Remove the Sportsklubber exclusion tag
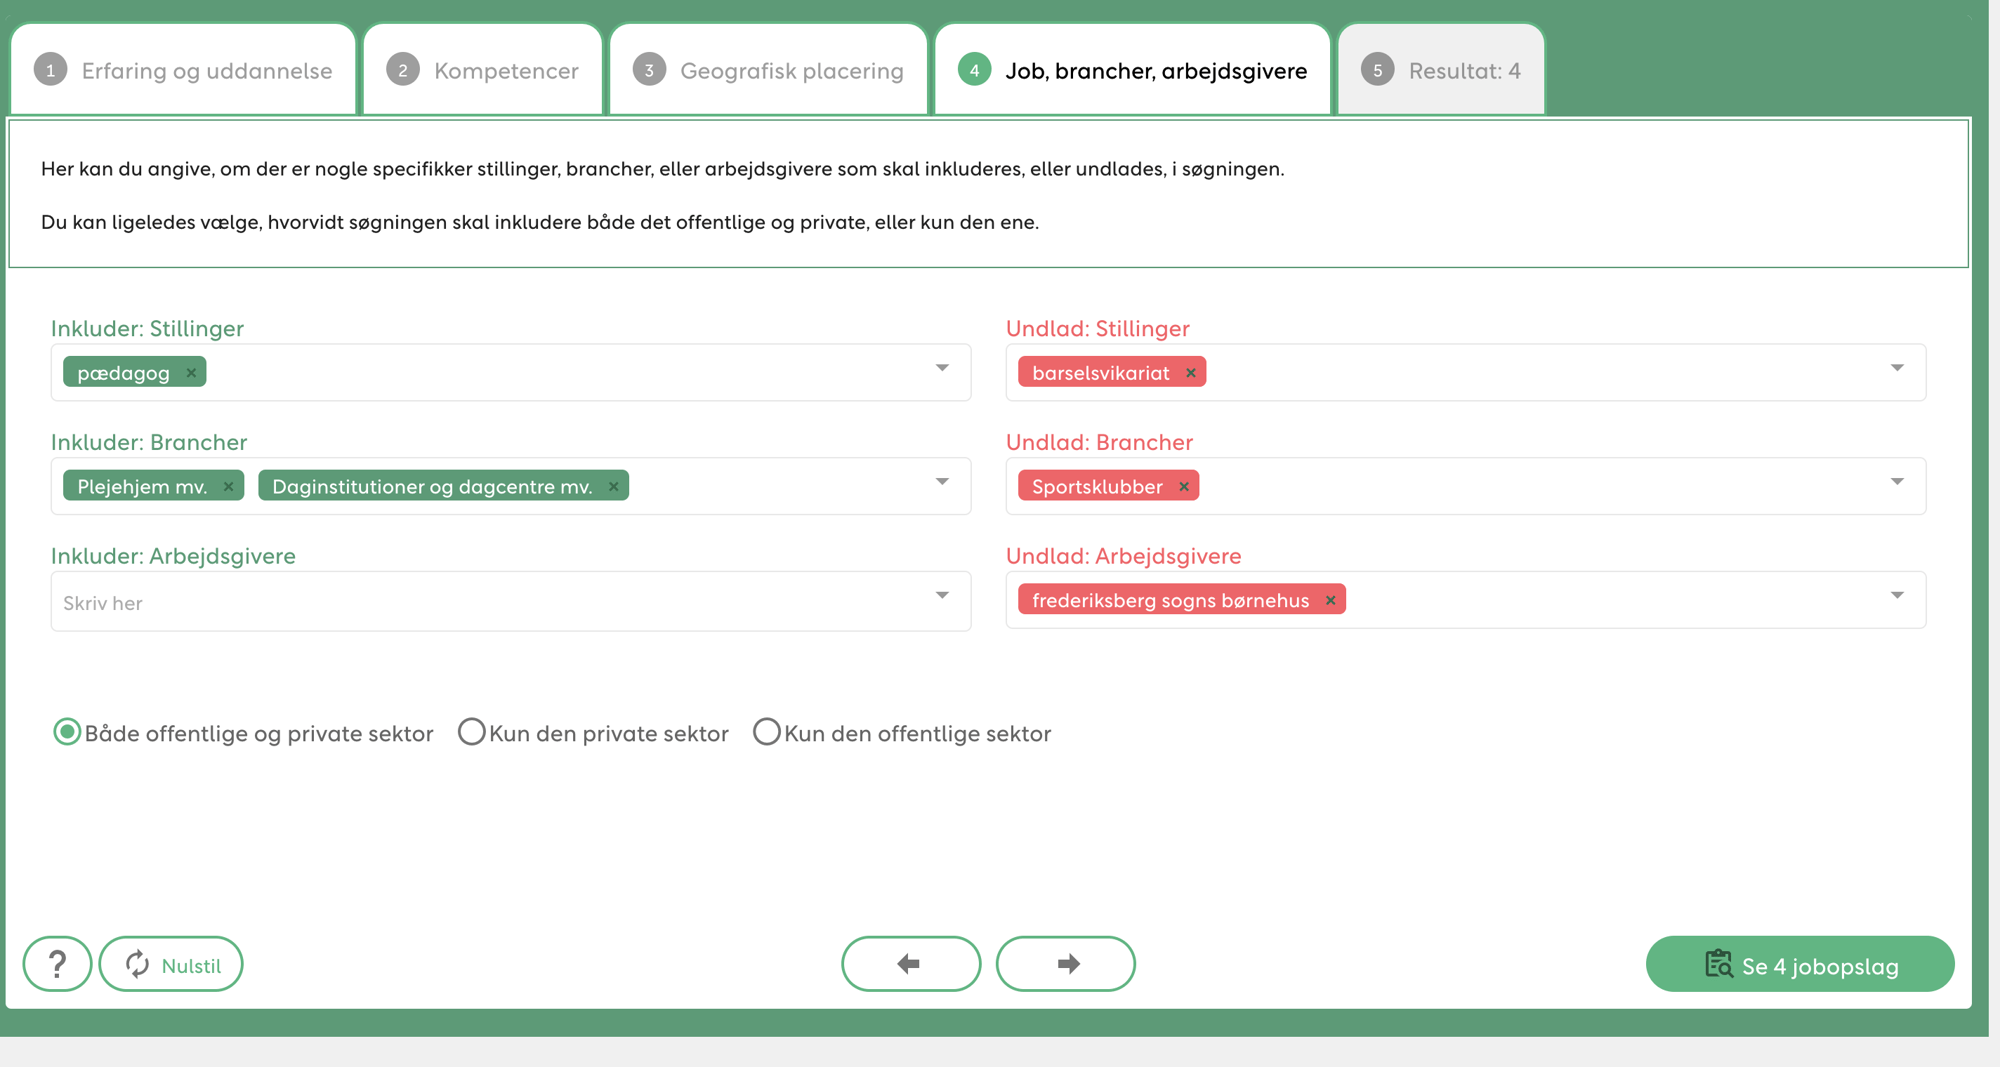2000x1067 pixels. pyautogui.click(x=1184, y=487)
